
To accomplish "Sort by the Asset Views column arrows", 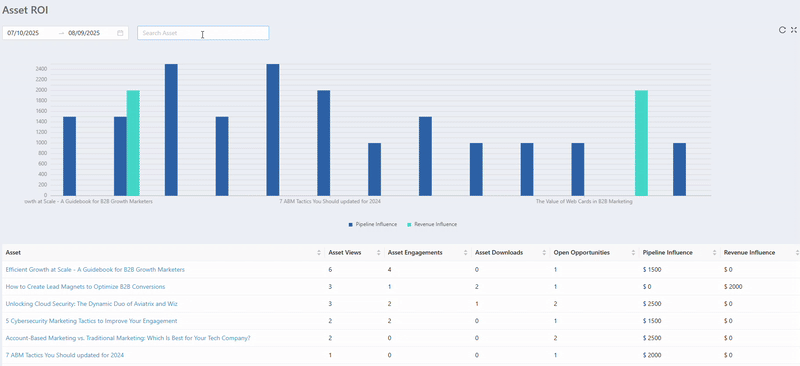I will pyautogui.click(x=379, y=253).
